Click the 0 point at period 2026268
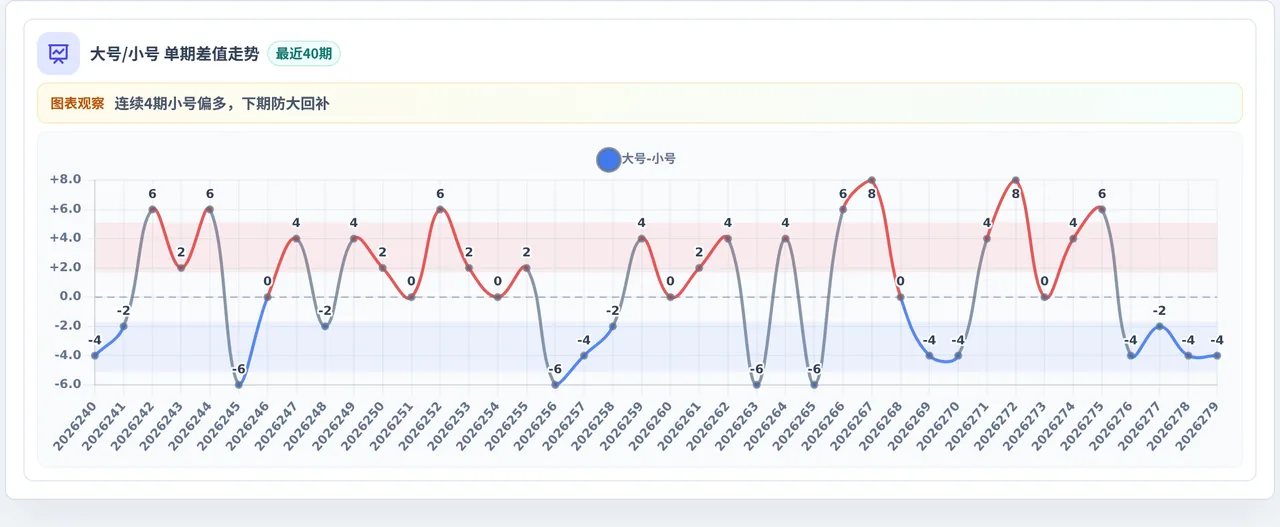 (x=900, y=297)
